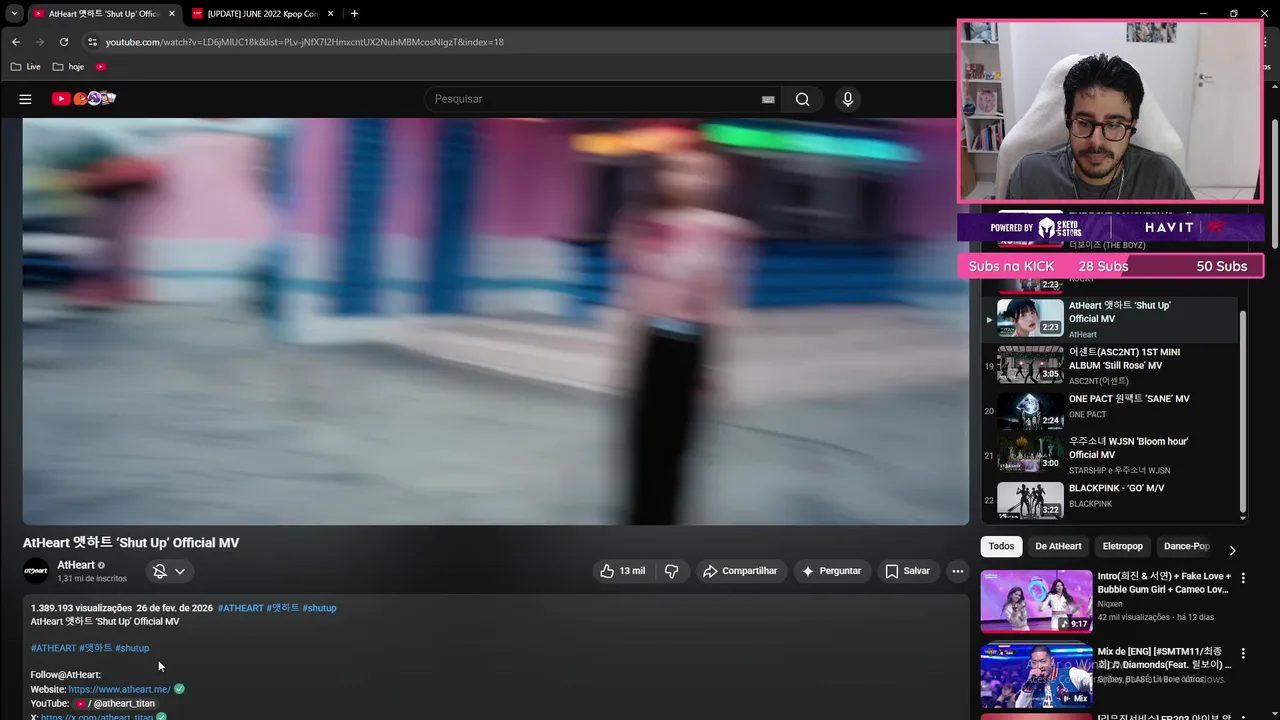
Task: Close the AtHeart Shut Up browser tab
Action: 172,13
